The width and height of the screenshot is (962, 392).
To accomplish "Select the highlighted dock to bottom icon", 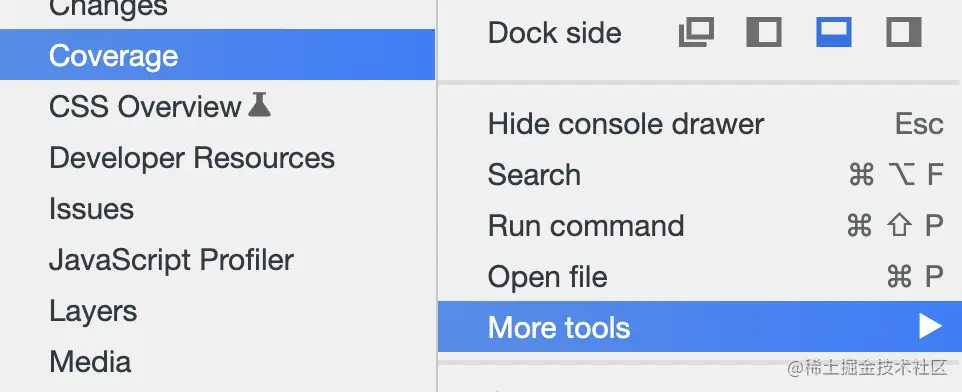I will pyautogui.click(x=834, y=33).
